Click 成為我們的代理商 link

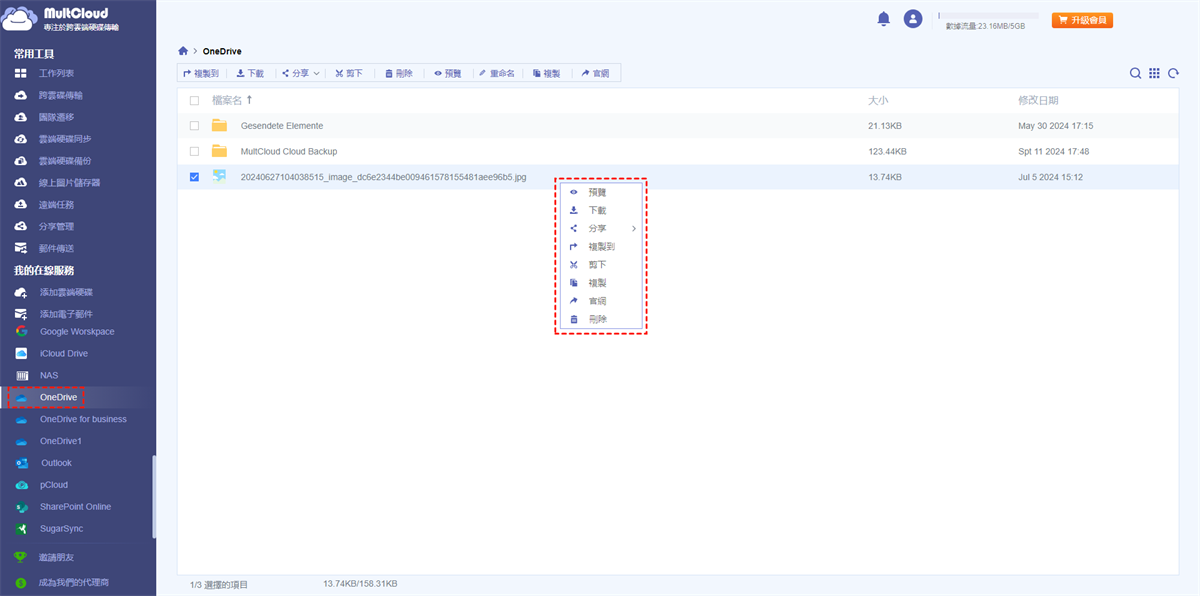pyautogui.click(x=74, y=582)
